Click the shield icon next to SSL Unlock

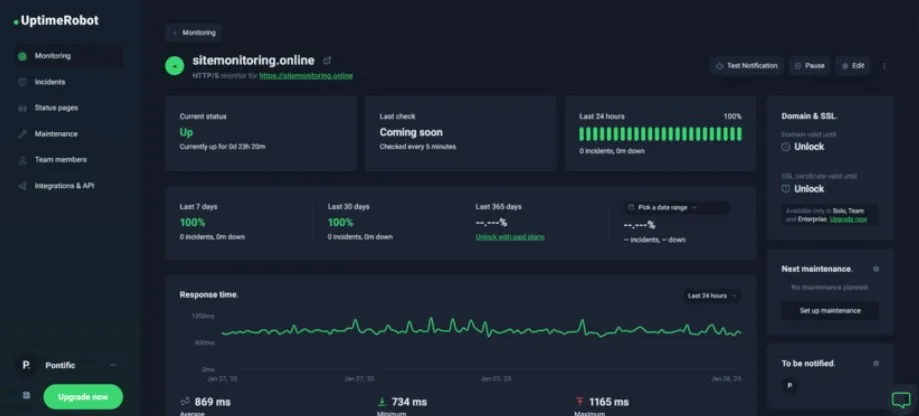[786, 189]
